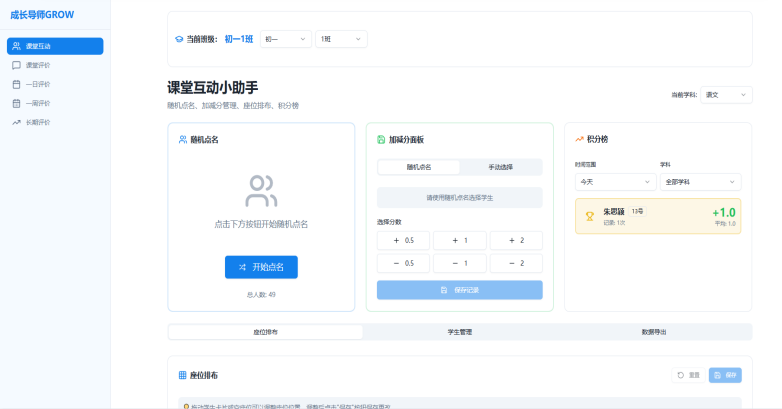Screen dimensions: 782x409
Task: Click the 课堂互动 sidebar icon
Action: click(x=16, y=46)
